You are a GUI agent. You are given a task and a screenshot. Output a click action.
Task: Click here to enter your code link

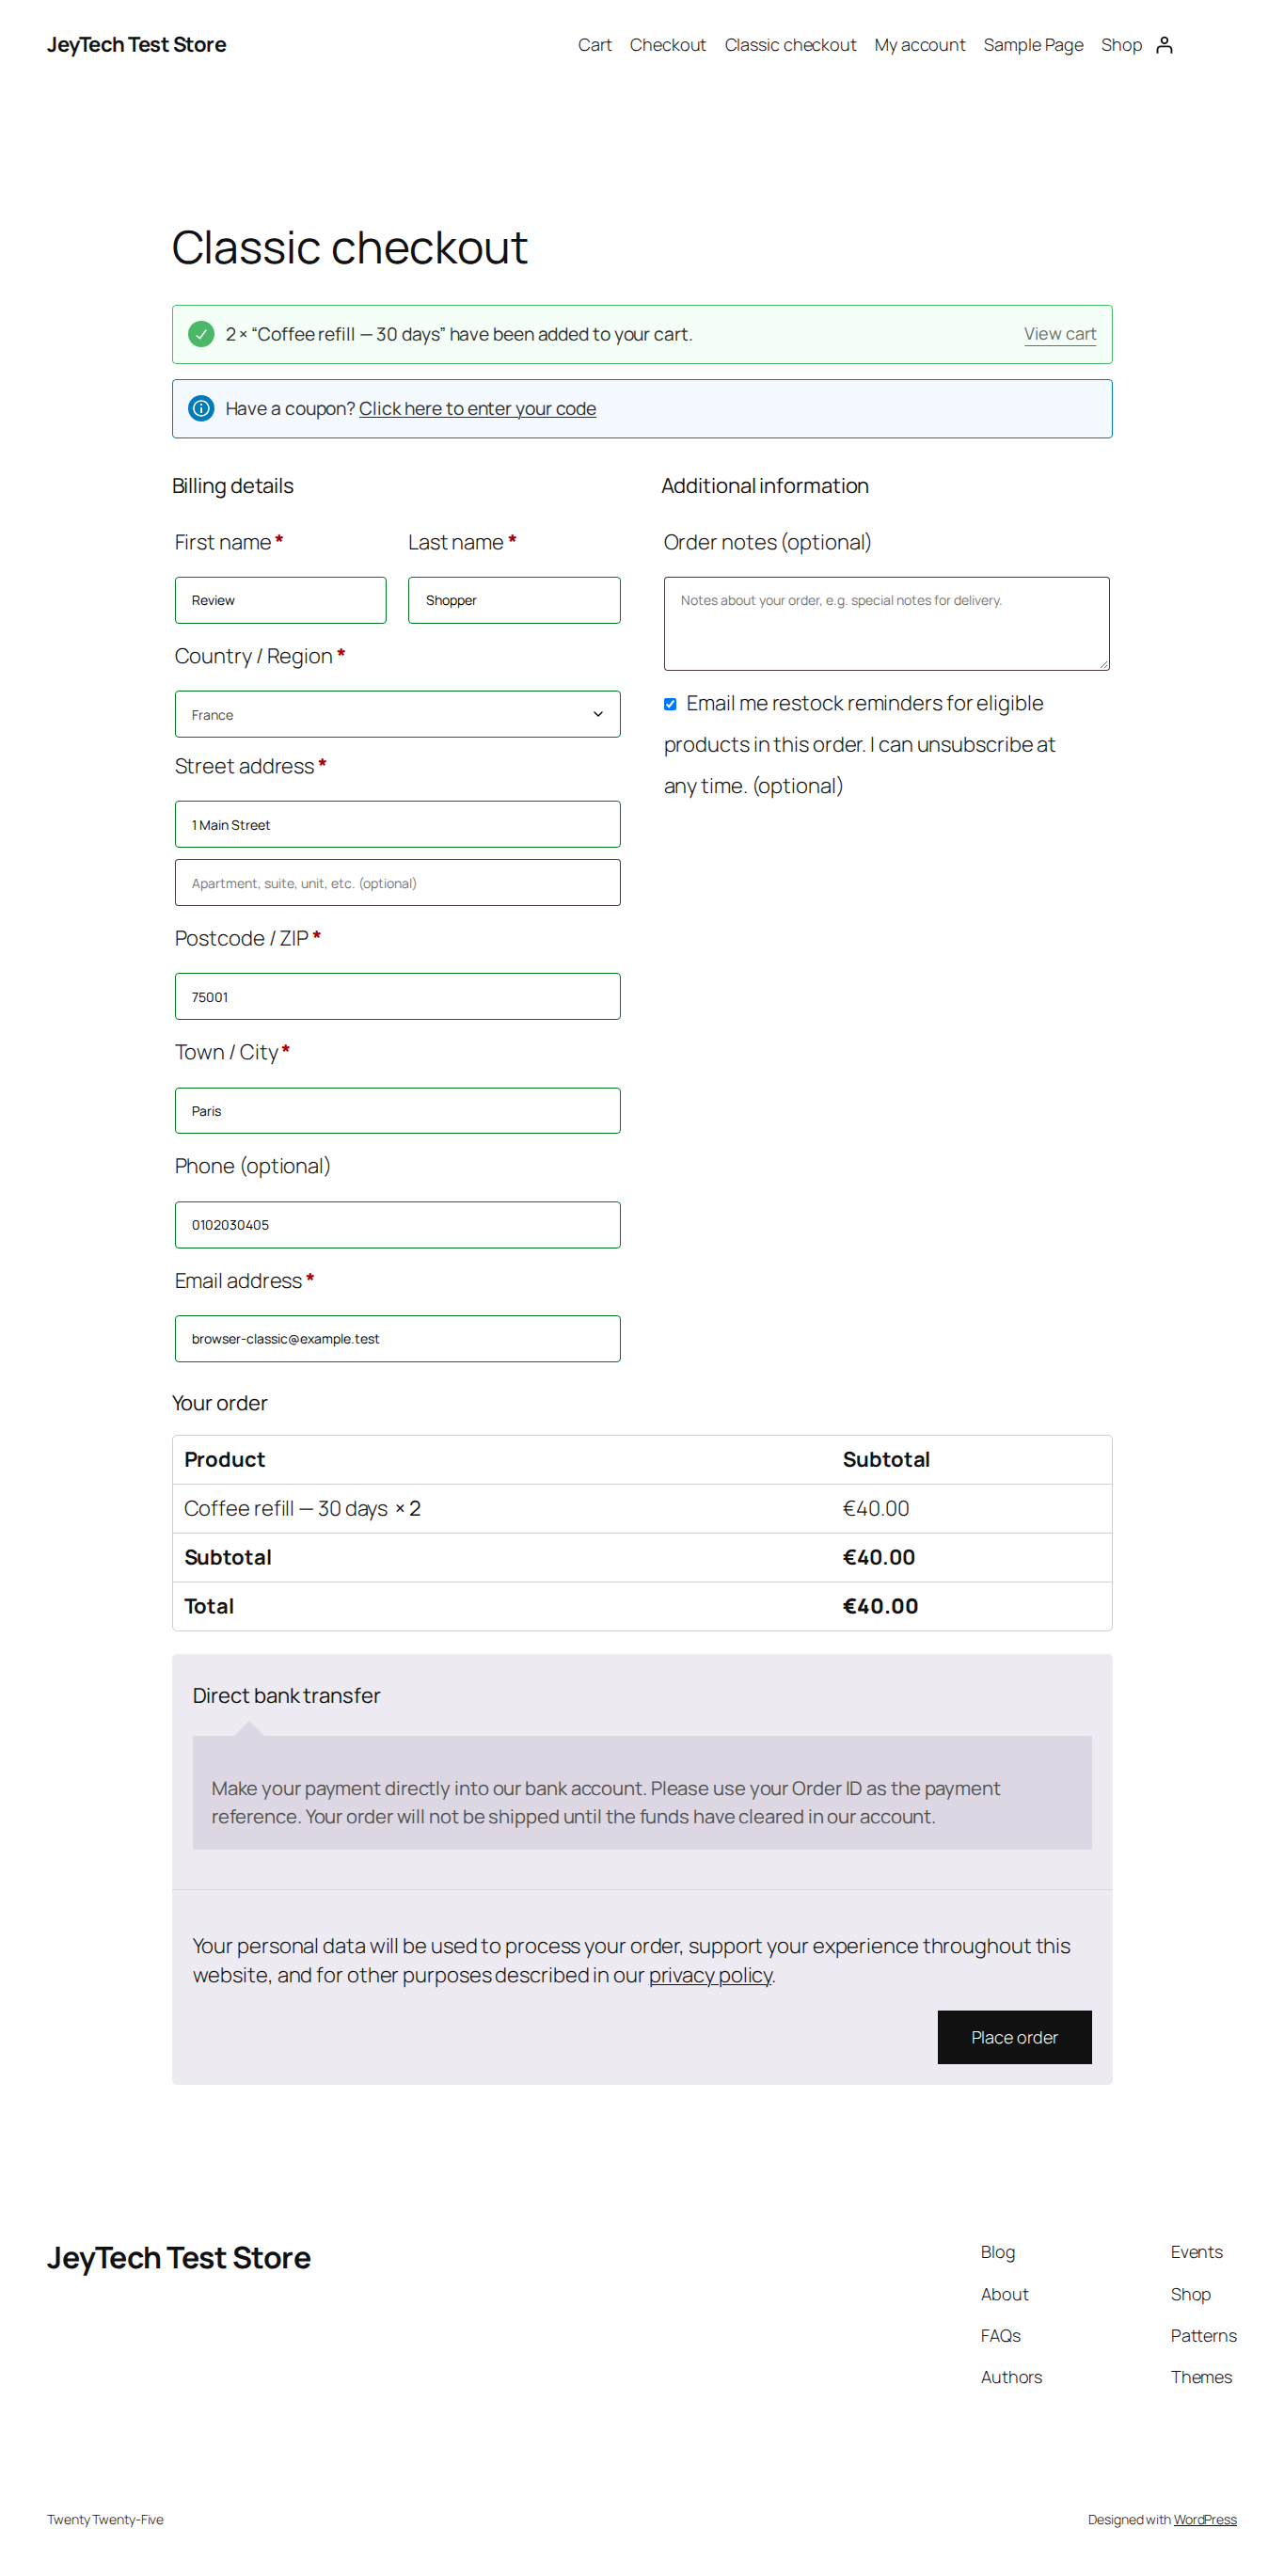click(x=477, y=408)
